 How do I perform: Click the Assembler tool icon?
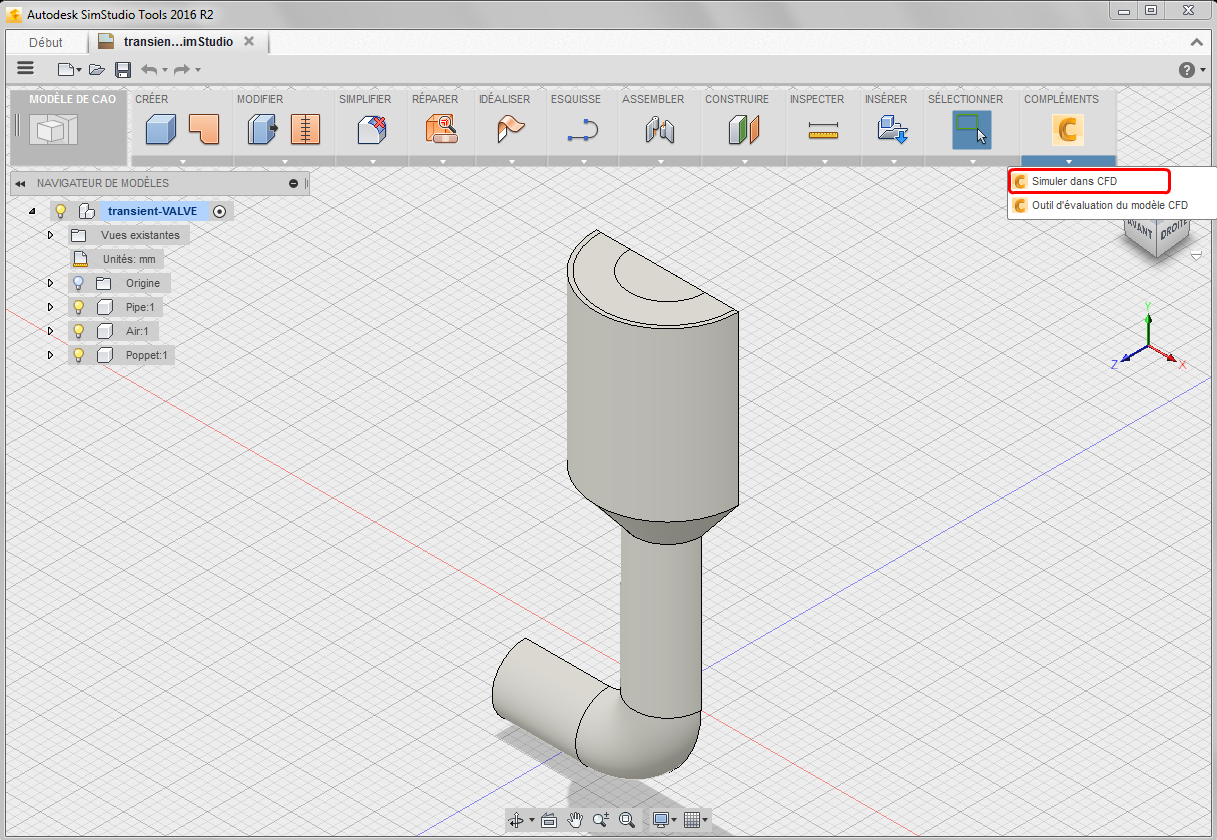660,130
